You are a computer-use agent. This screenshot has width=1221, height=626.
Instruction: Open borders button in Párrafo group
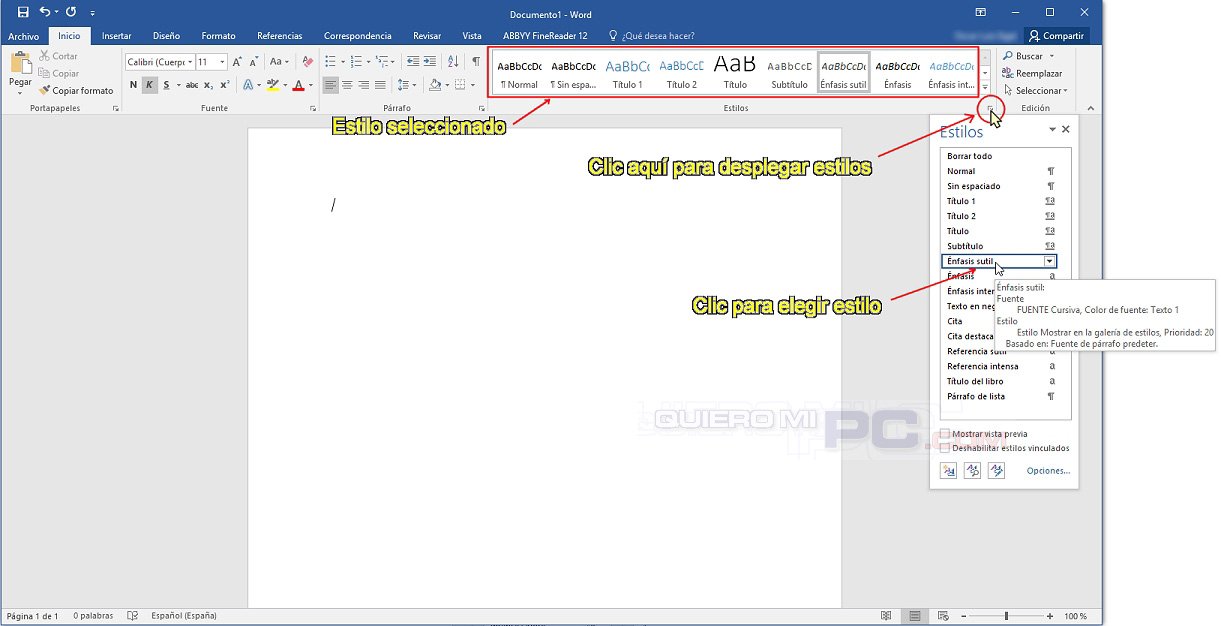(x=459, y=85)
